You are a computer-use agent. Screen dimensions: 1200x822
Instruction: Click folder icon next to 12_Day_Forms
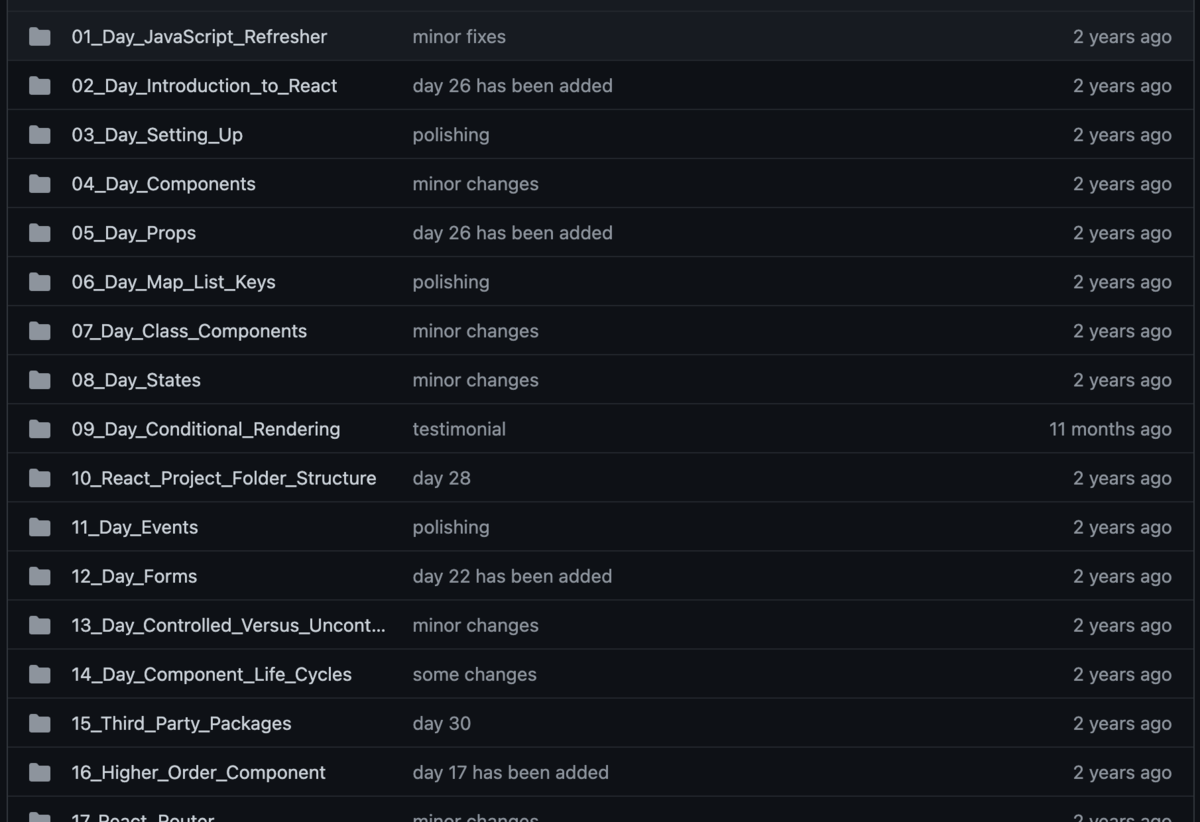(x=40, y=576)
